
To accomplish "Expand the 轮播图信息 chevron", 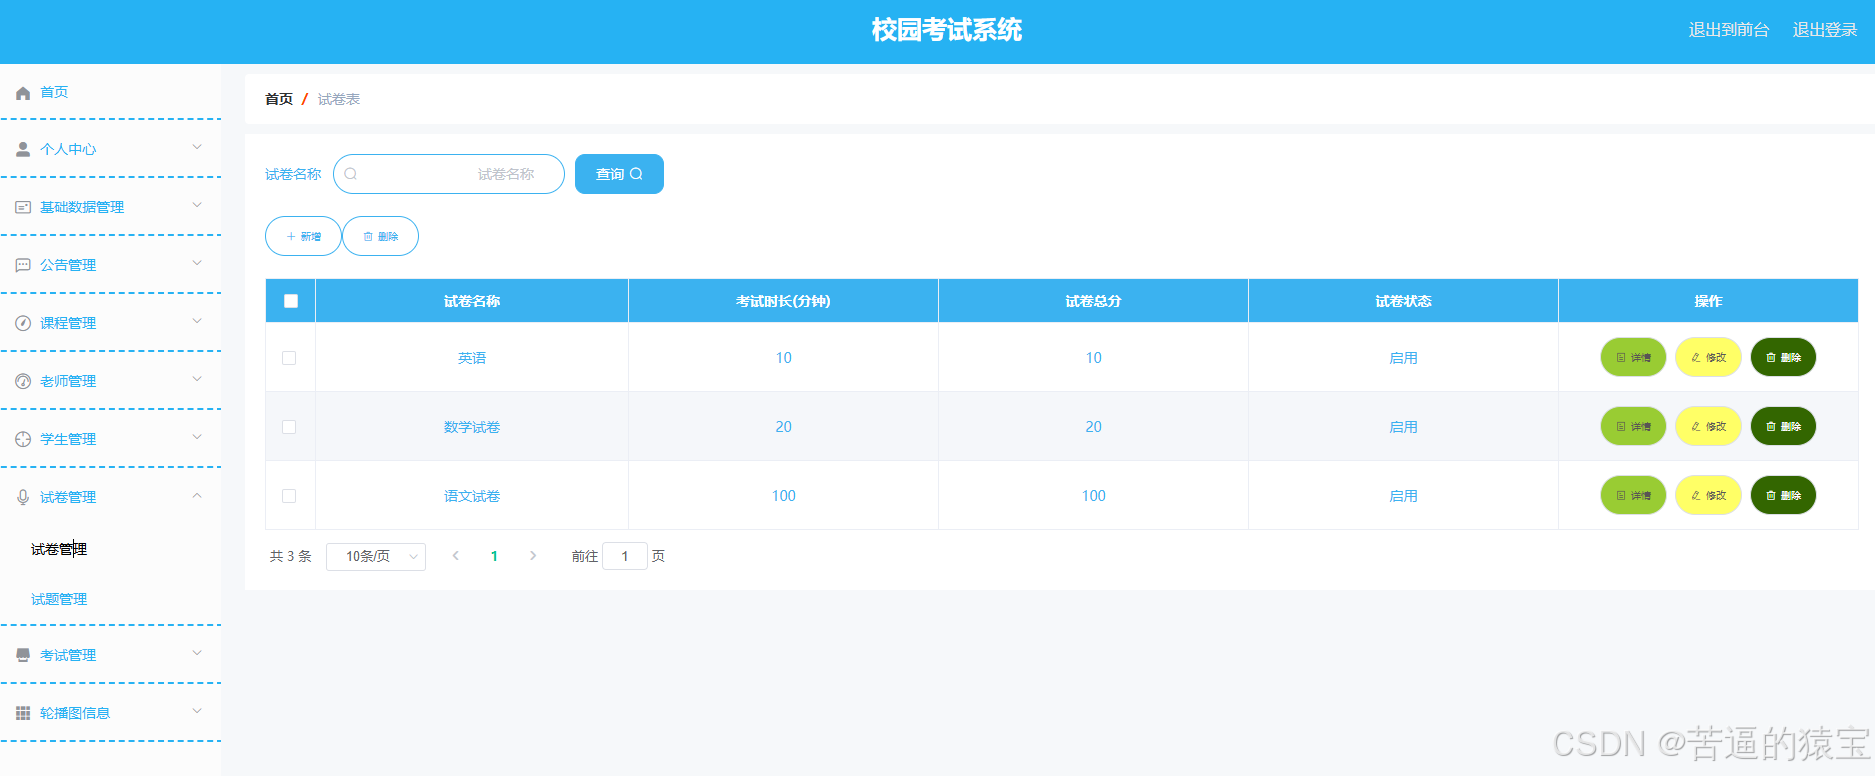I will [197, 712].
